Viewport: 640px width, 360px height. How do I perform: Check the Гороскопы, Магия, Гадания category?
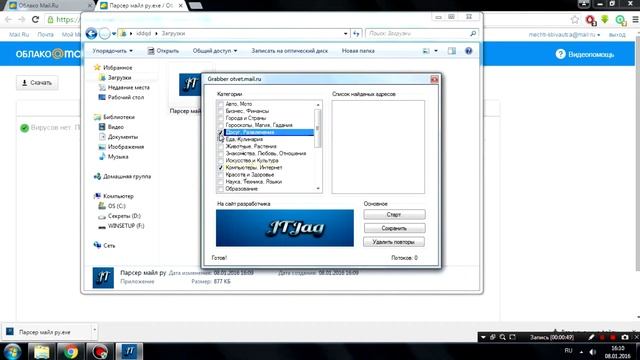pyautogui.click(x=220, y=125)
